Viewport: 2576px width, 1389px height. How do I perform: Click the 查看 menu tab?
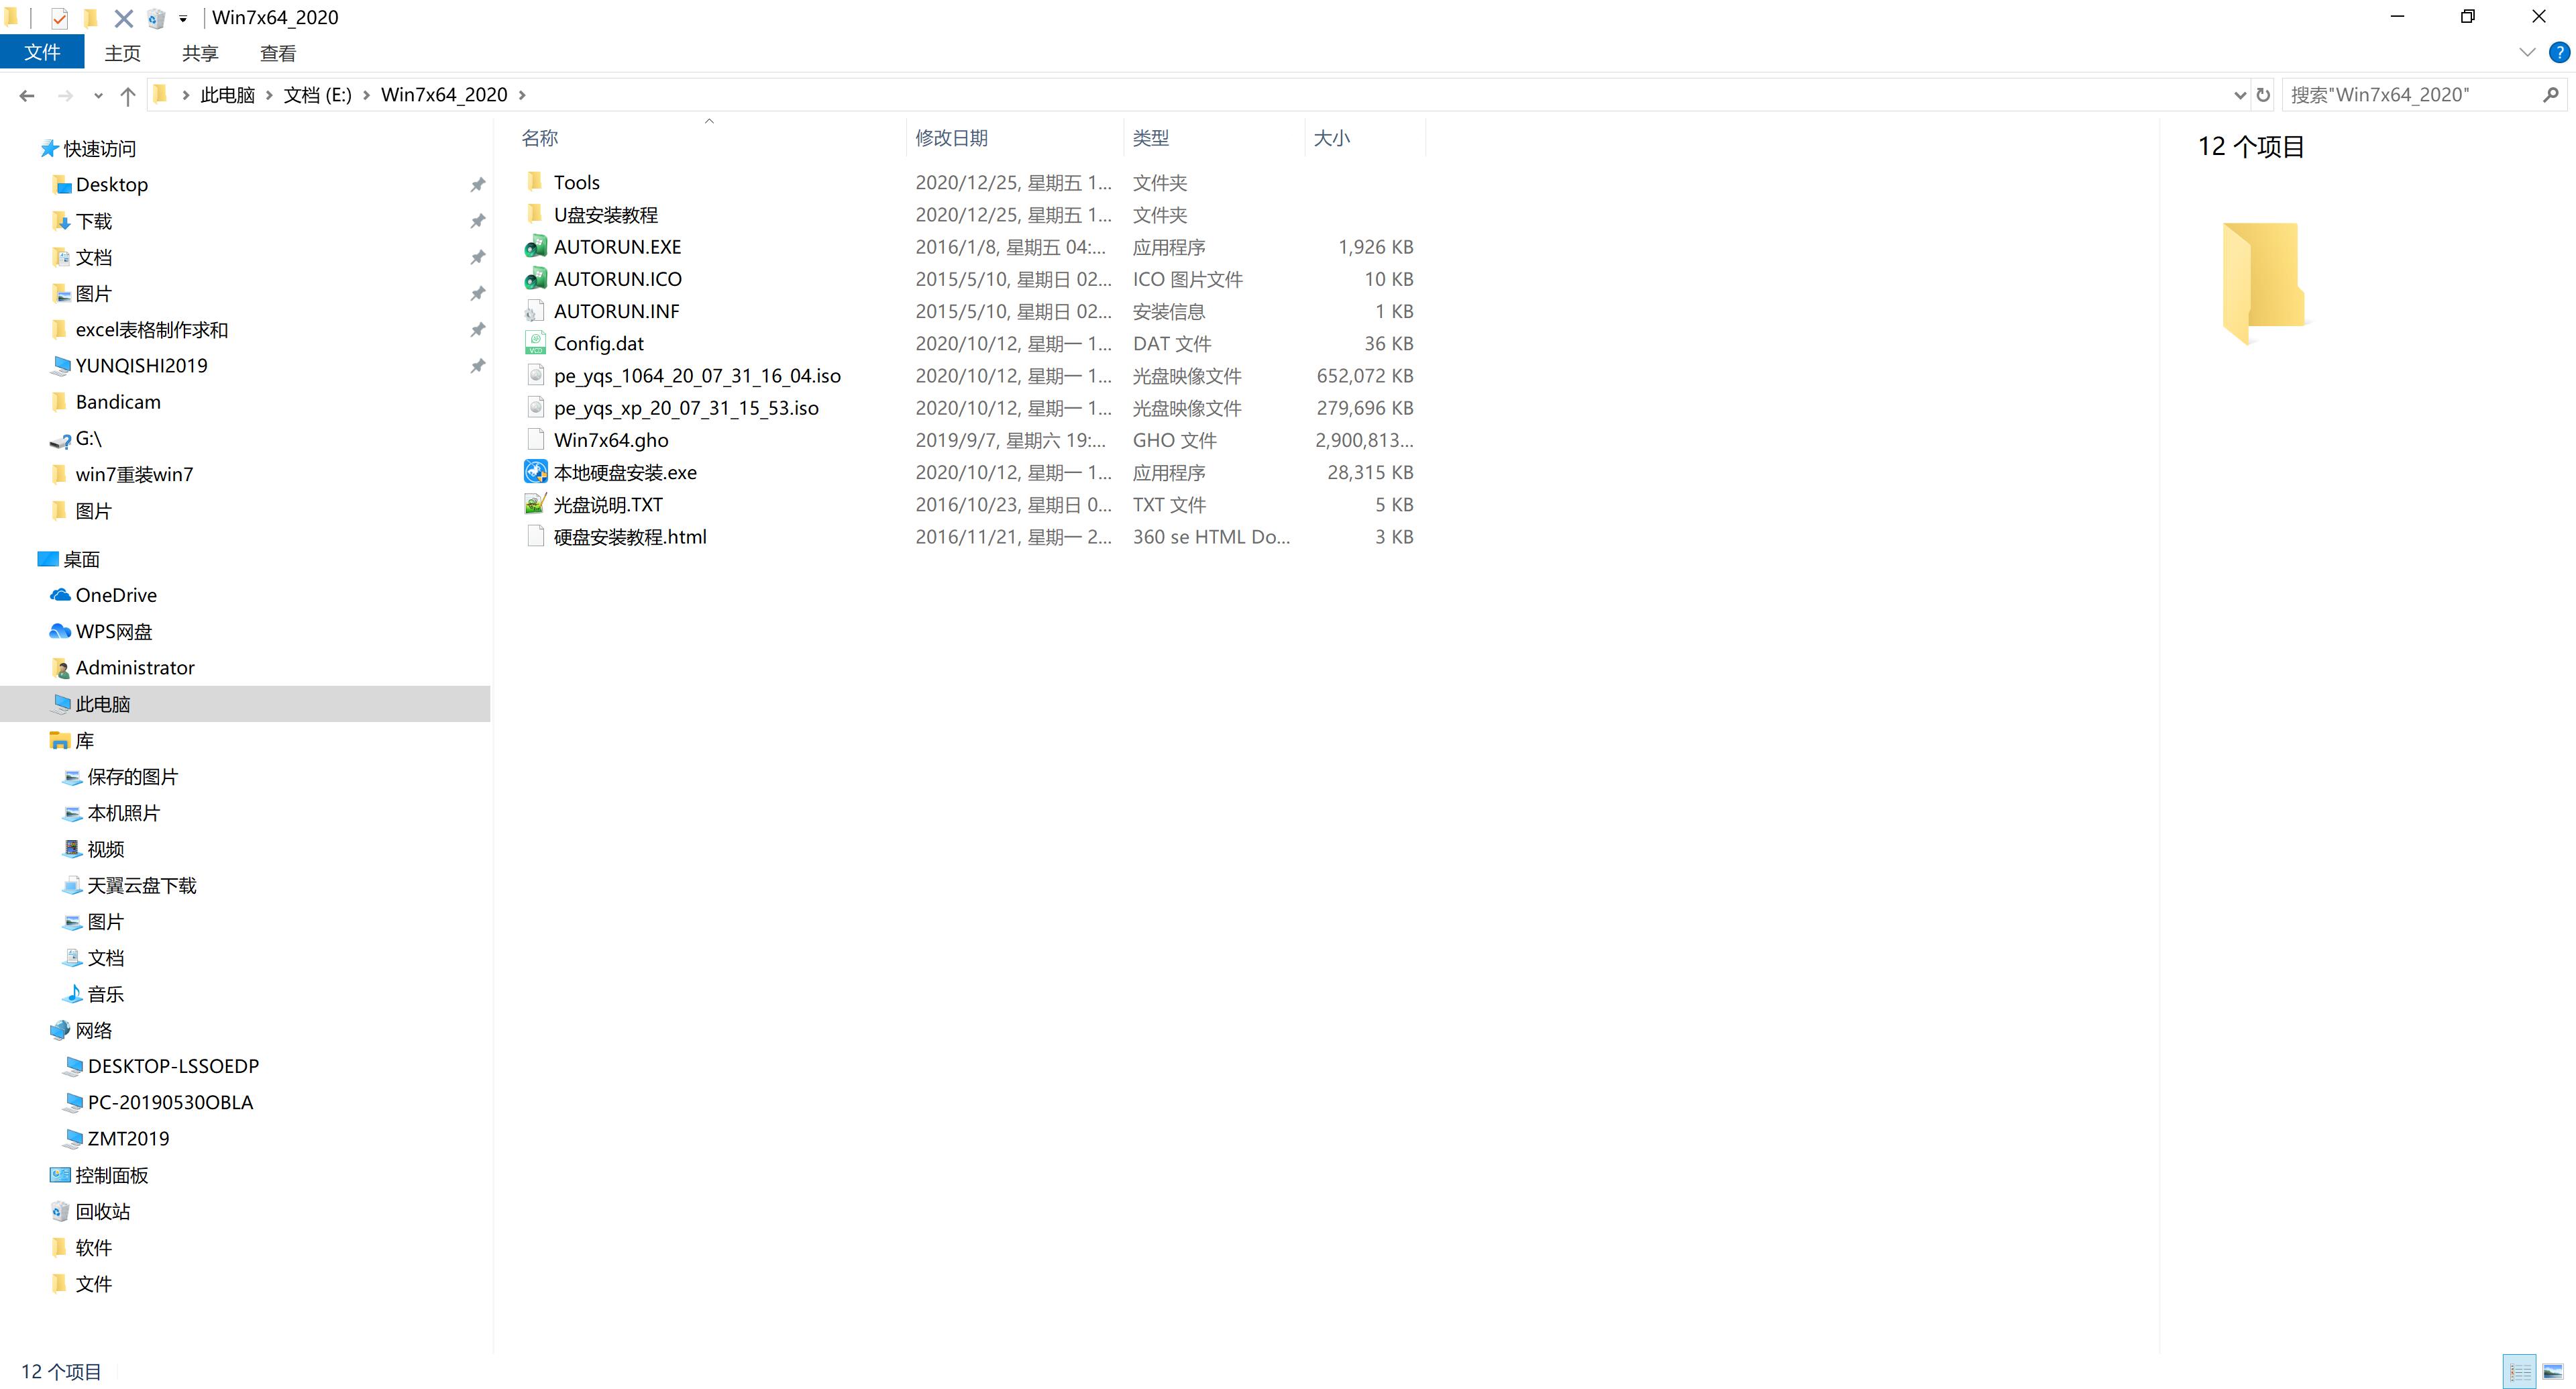click(x=278, y=53)
